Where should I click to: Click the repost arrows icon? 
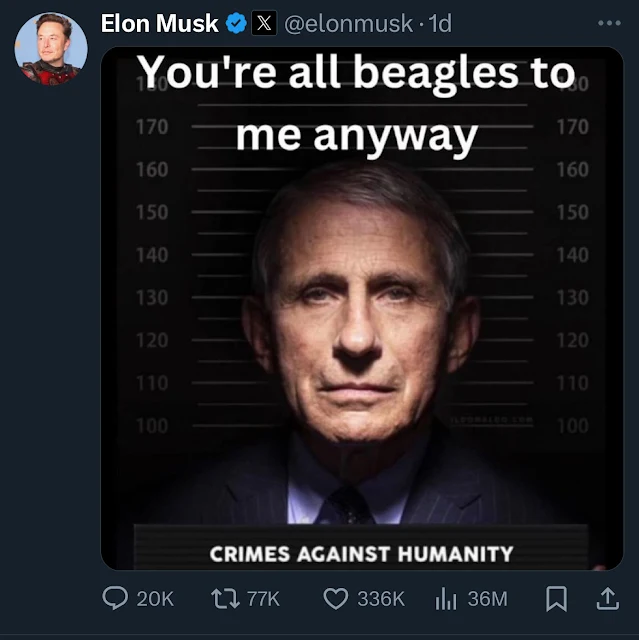click(224, 598)
